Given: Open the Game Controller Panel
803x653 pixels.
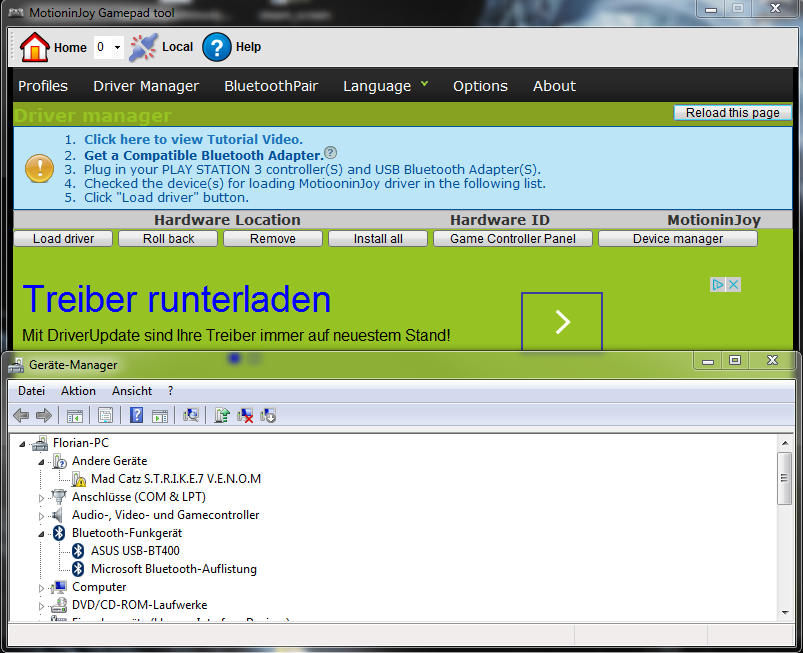Looking at the screenshot, I should pyautogui.click(x=513, y=239).
